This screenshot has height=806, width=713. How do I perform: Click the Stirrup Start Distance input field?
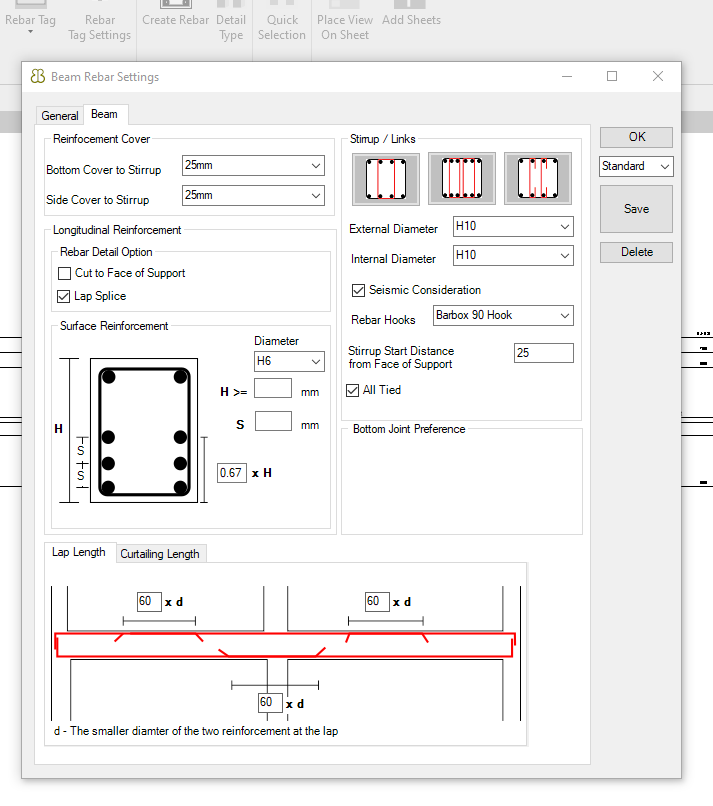pyautogui.click(x=543, y=353)
